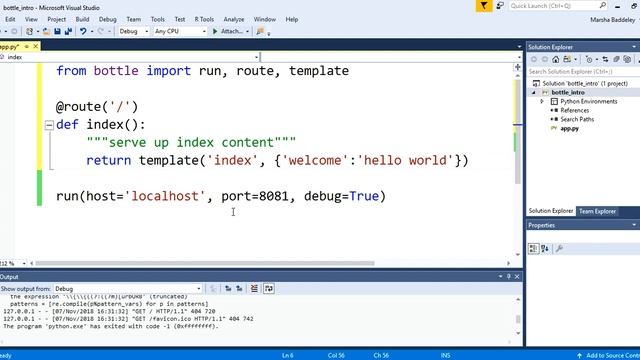Viewport: 640px width, 360px height.
Task: Open the Properties panel options dropdown
Action: click(x=634, y=225)
